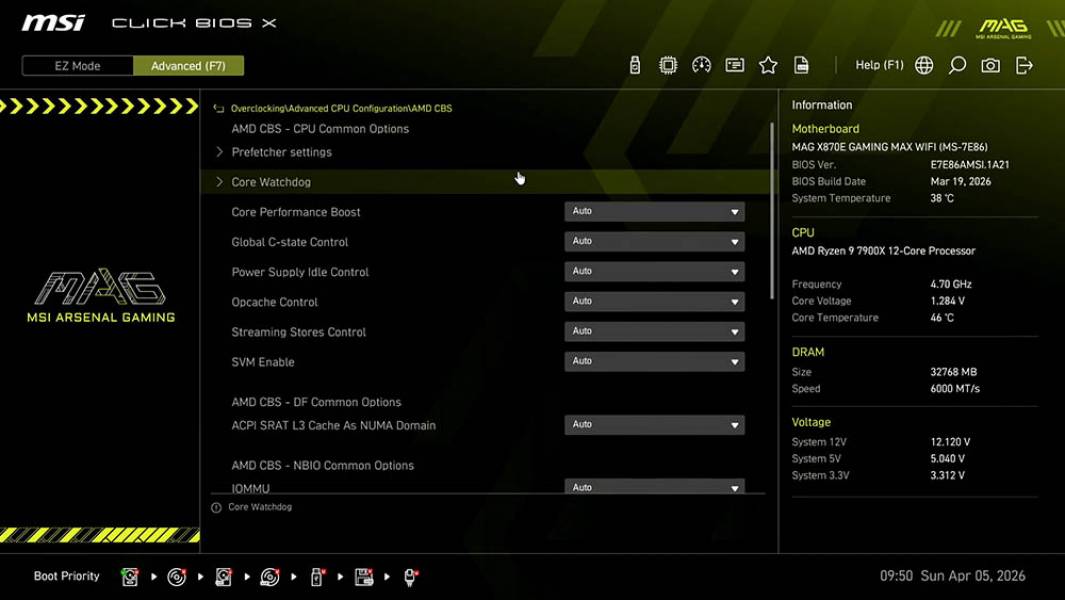Viewport: 1065px width, 600px height.
Task: Click the exit BIOS icon
Action: point(1023,64)
